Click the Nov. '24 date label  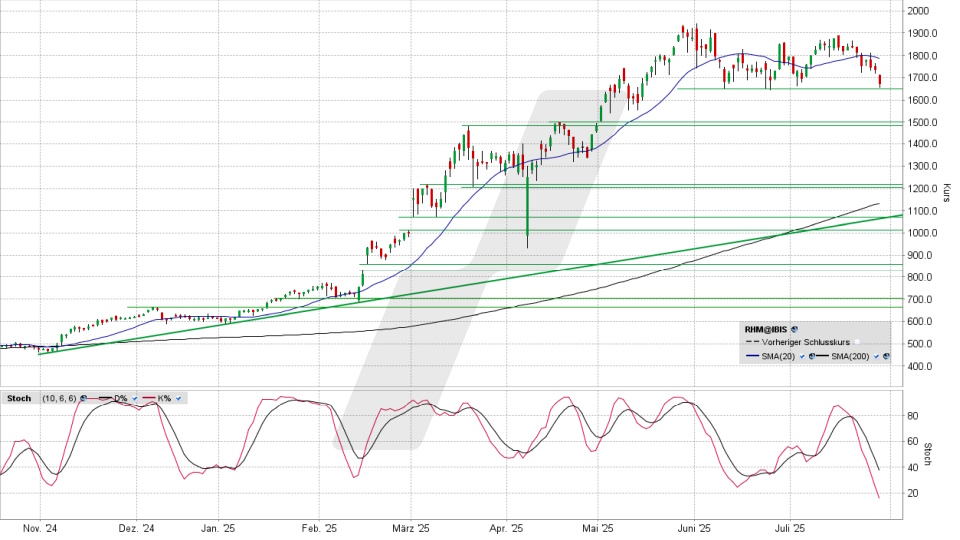(x=40, y=528)
